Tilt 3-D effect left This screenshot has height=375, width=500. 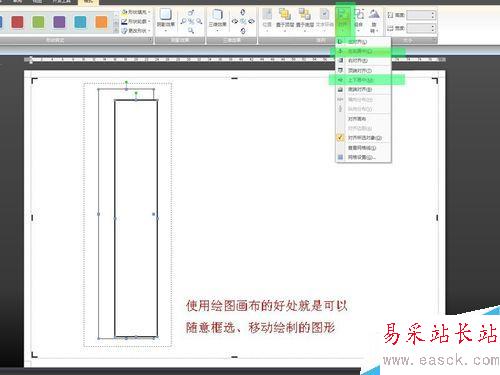(x=235, y=22)
